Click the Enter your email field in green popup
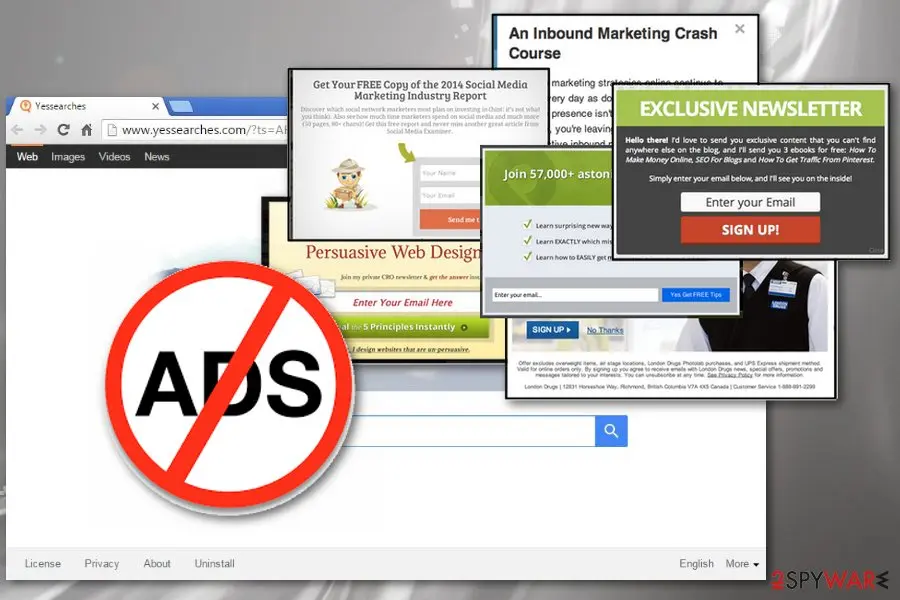 point(575,295)
